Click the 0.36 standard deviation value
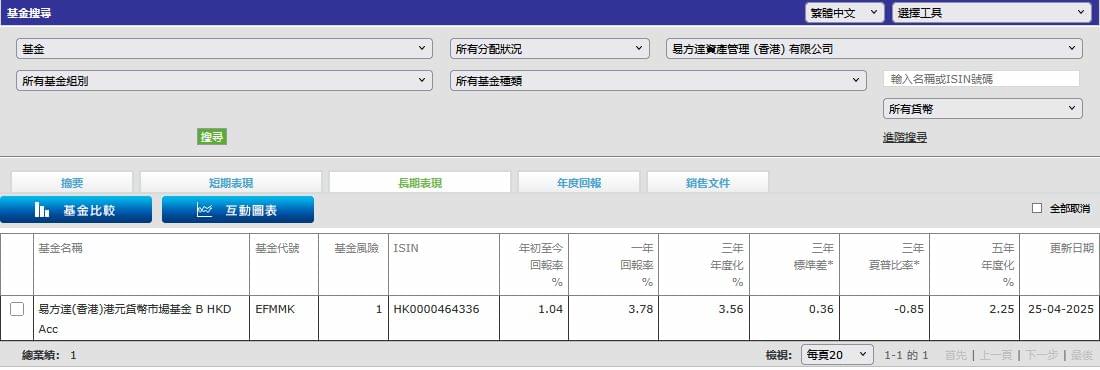Screen dimensions: 1100x370 tap(821, 309)
